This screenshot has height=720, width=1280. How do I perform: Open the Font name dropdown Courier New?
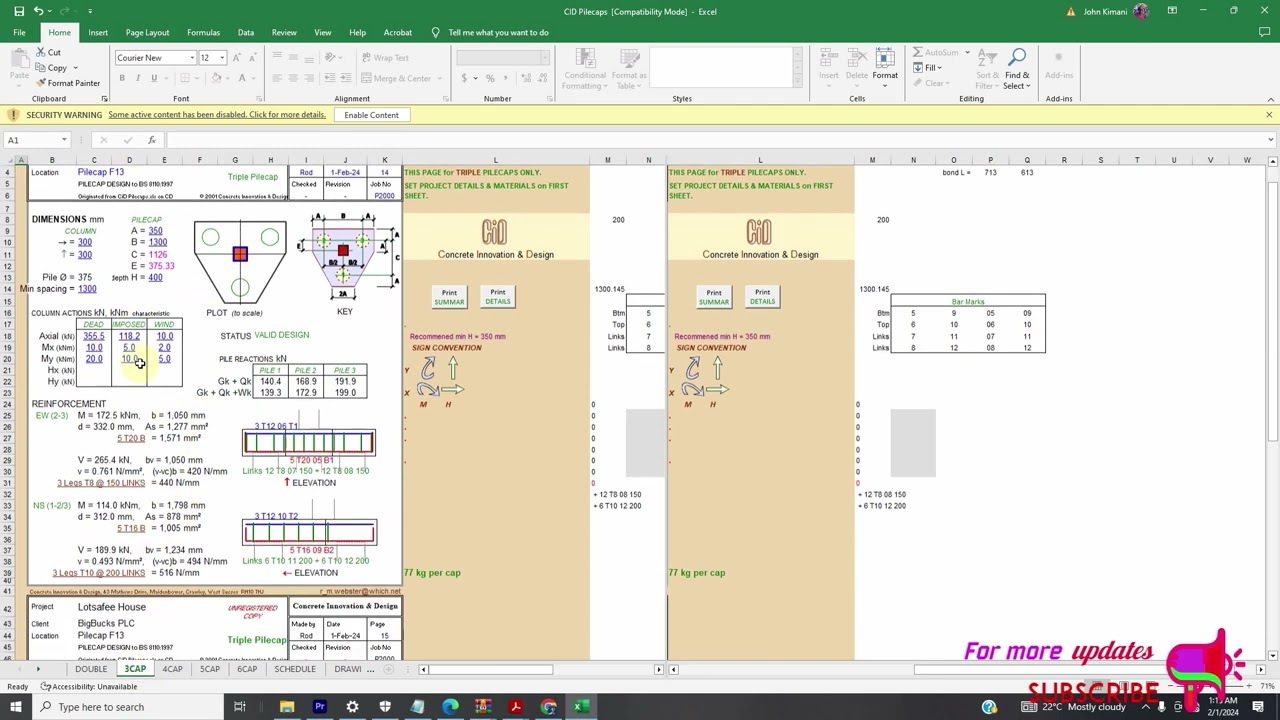[x=192, y=57]
